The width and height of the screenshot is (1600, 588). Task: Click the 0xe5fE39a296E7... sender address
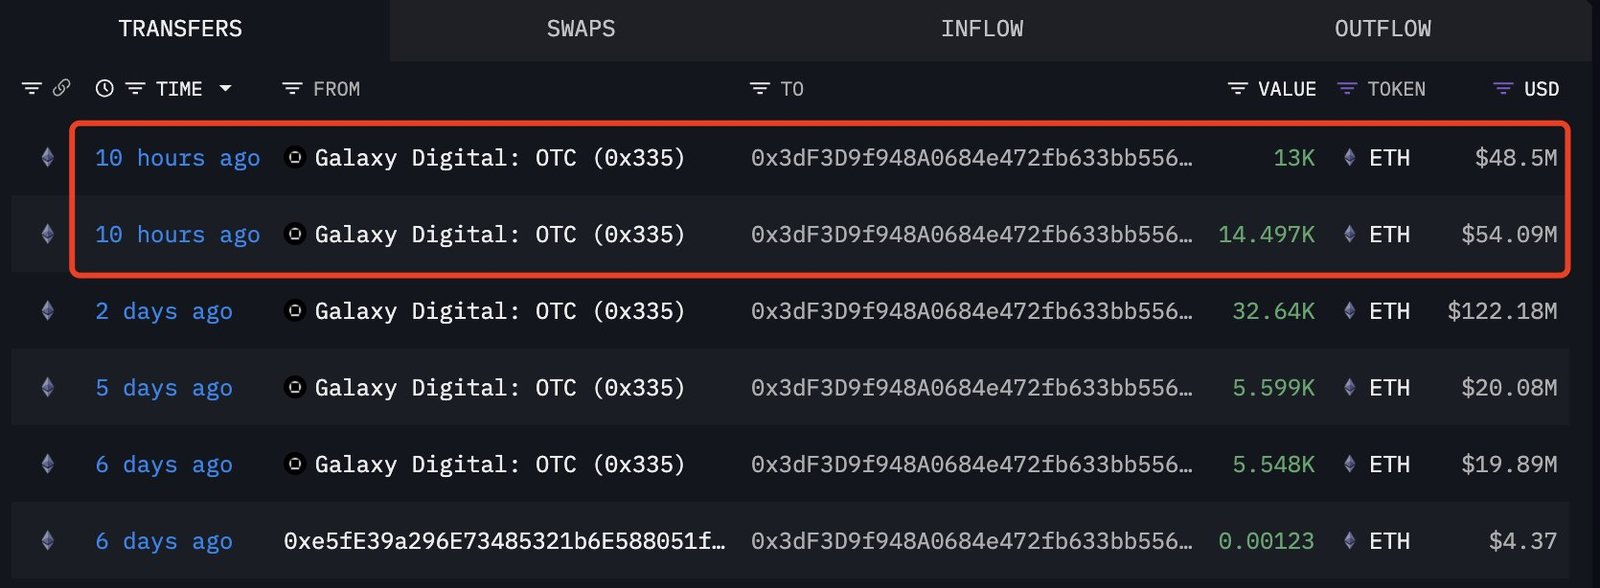(x=504, y=541)
